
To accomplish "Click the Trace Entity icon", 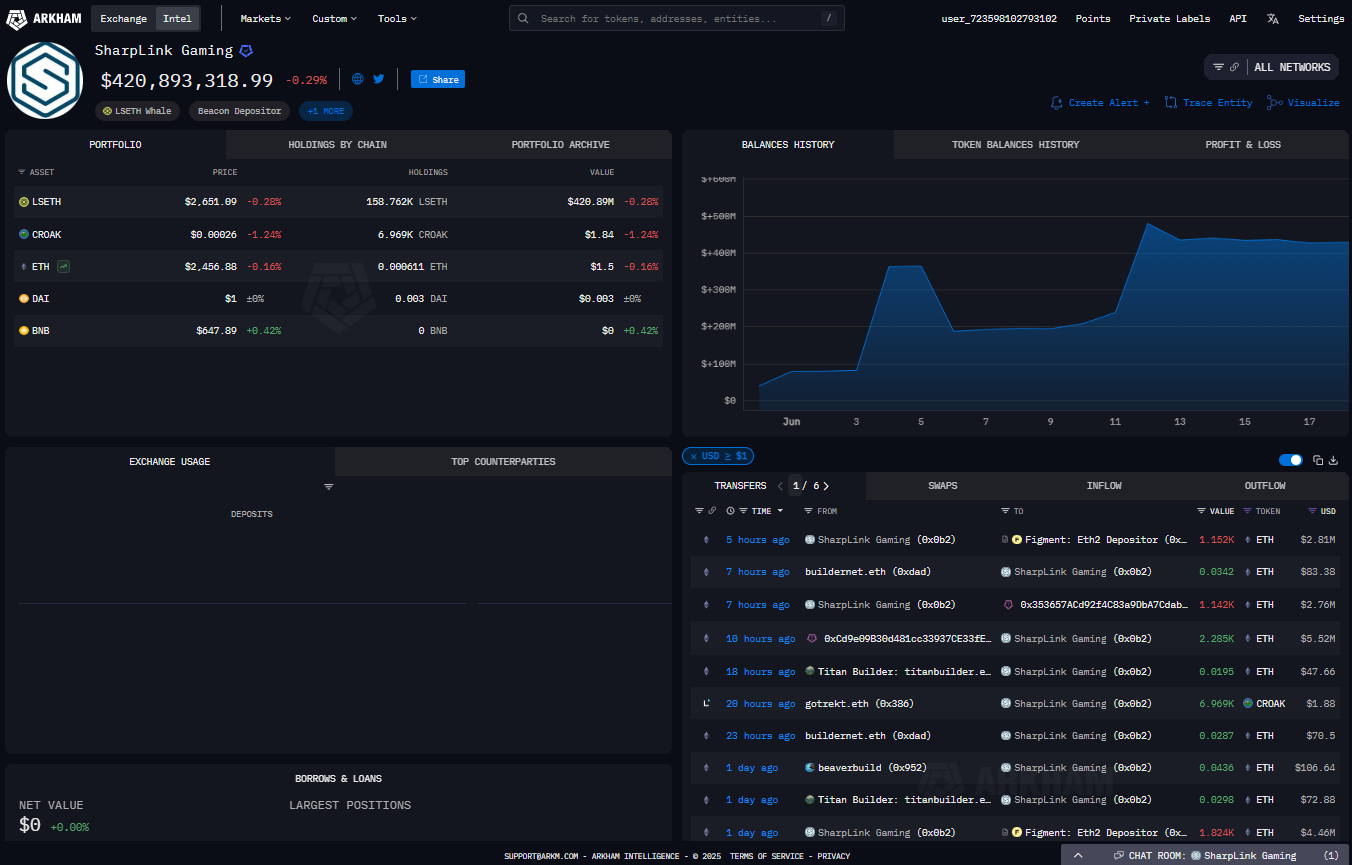I will (x=1171, y=102).
